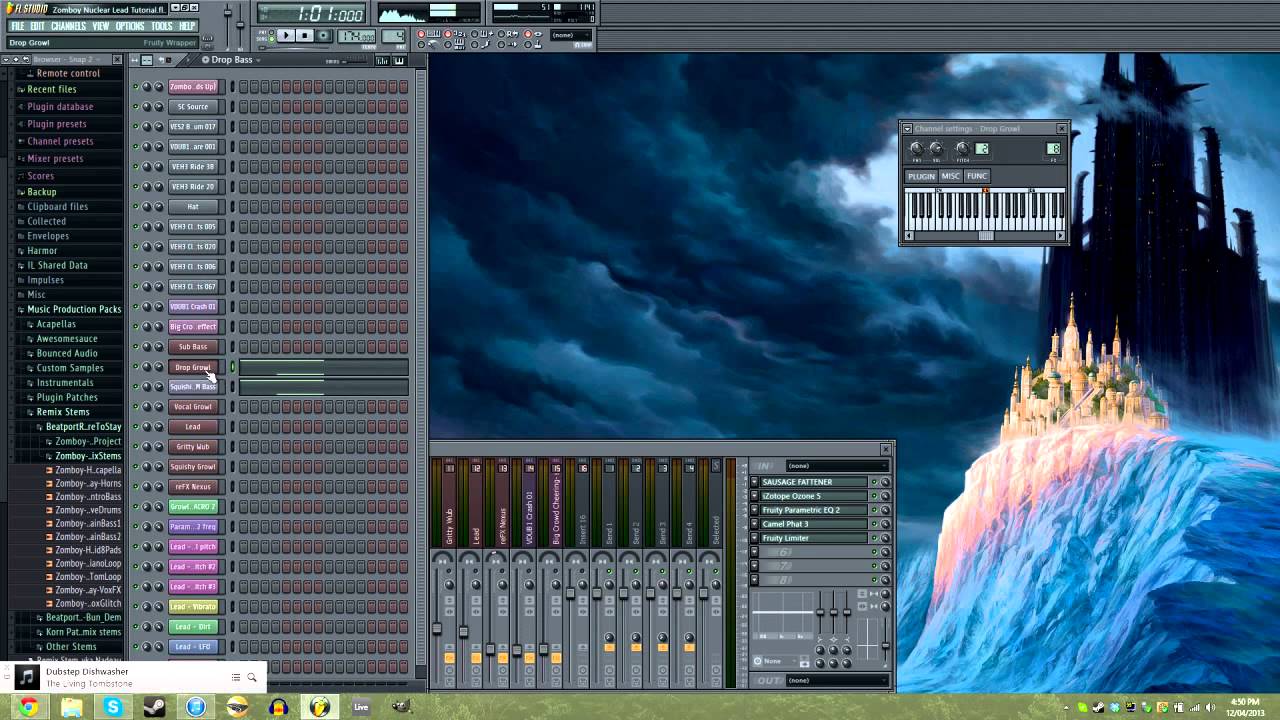Image resolution: width=1280 pixels, height=720 pixels.
Task: Open File Explorer folder in the taskbar
Action: coord(71,707)
